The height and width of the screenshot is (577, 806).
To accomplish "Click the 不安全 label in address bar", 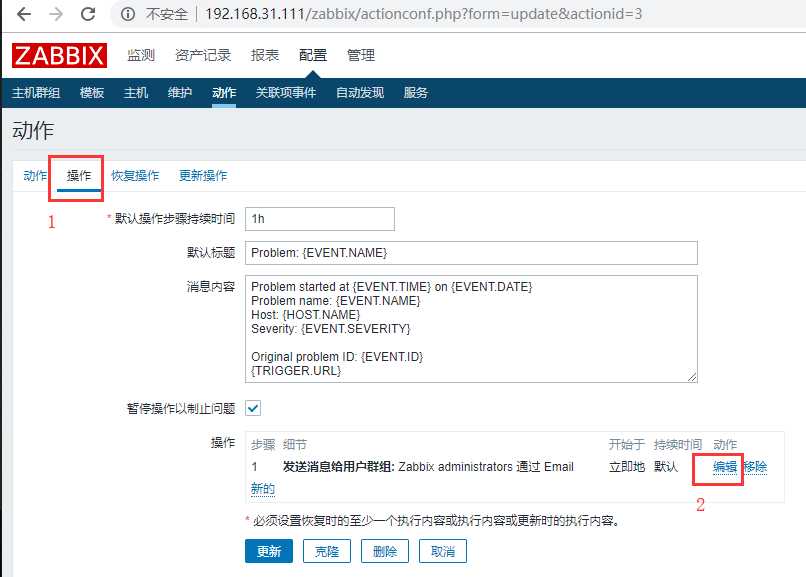I will tap(167, 14).
